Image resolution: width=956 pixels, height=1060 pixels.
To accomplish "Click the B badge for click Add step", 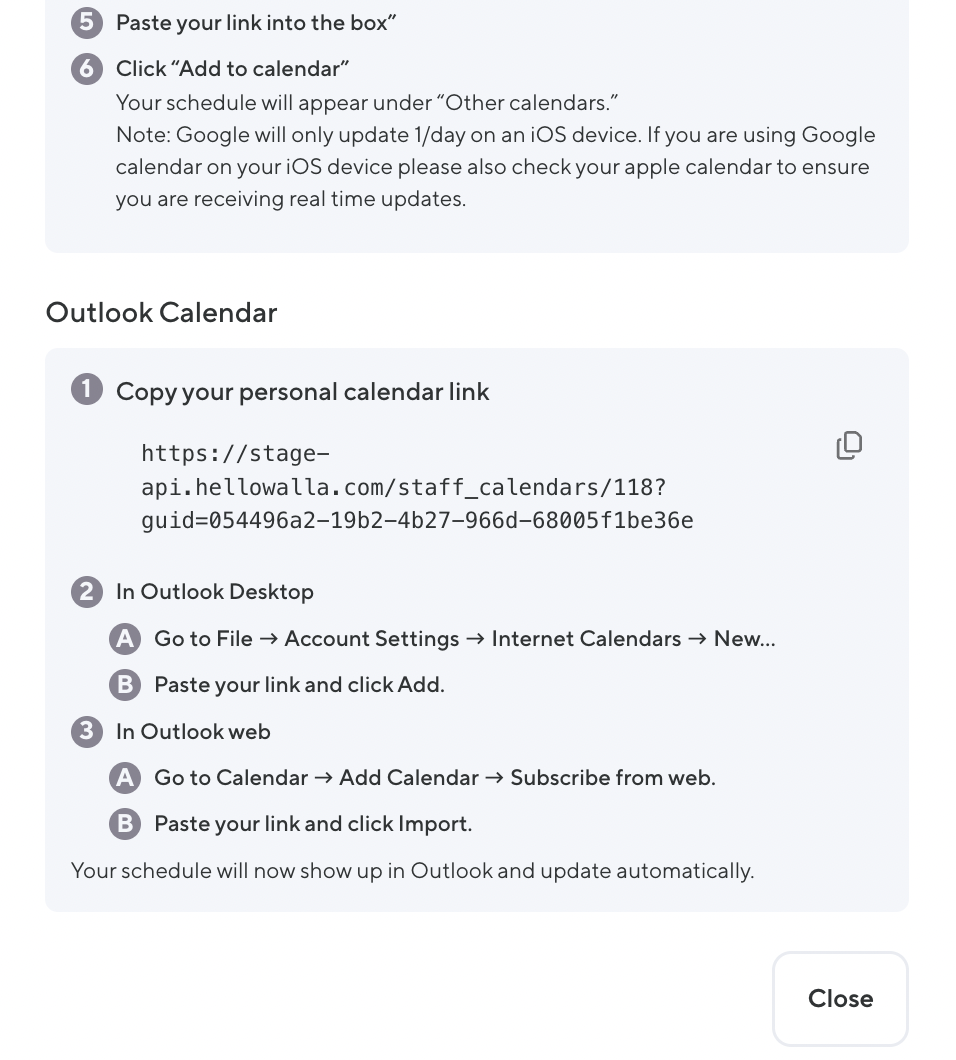I will click(x=125, y=684).
